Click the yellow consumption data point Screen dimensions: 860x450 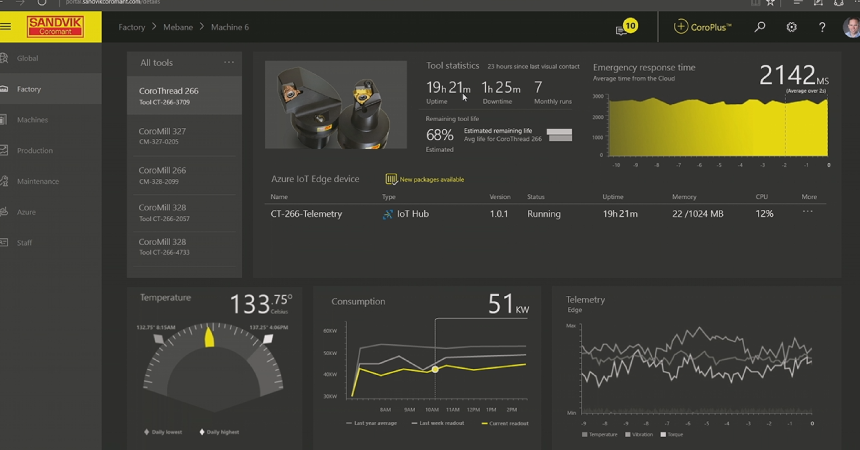coord(435,369)
